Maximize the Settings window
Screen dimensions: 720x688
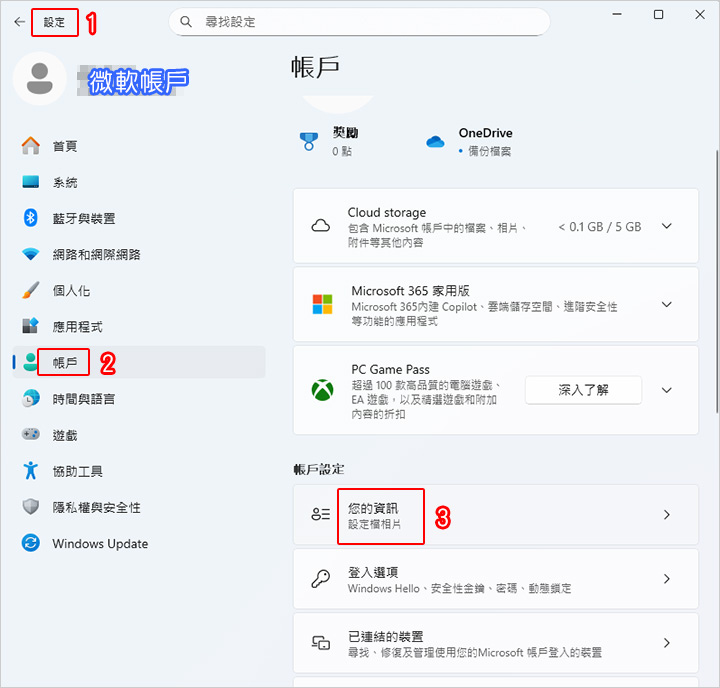tap(658, 14)
